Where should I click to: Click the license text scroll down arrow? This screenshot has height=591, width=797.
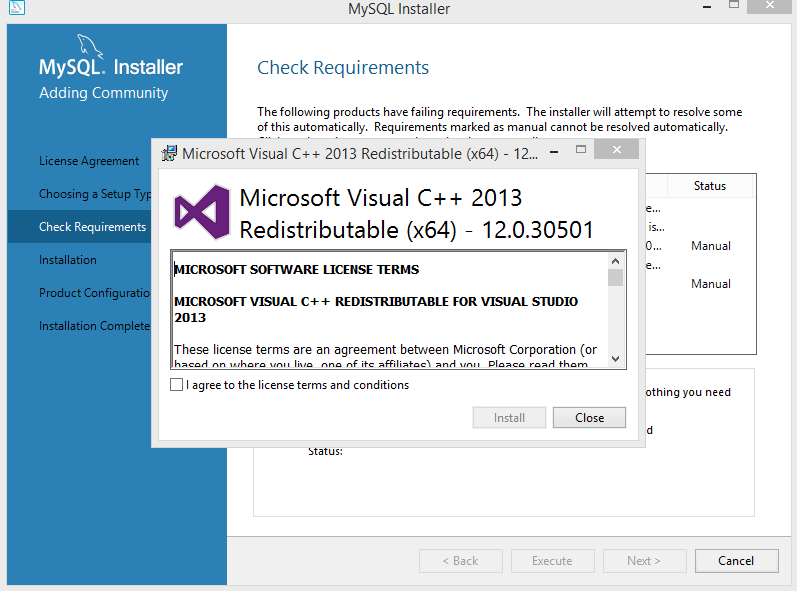tap(616, 359)
